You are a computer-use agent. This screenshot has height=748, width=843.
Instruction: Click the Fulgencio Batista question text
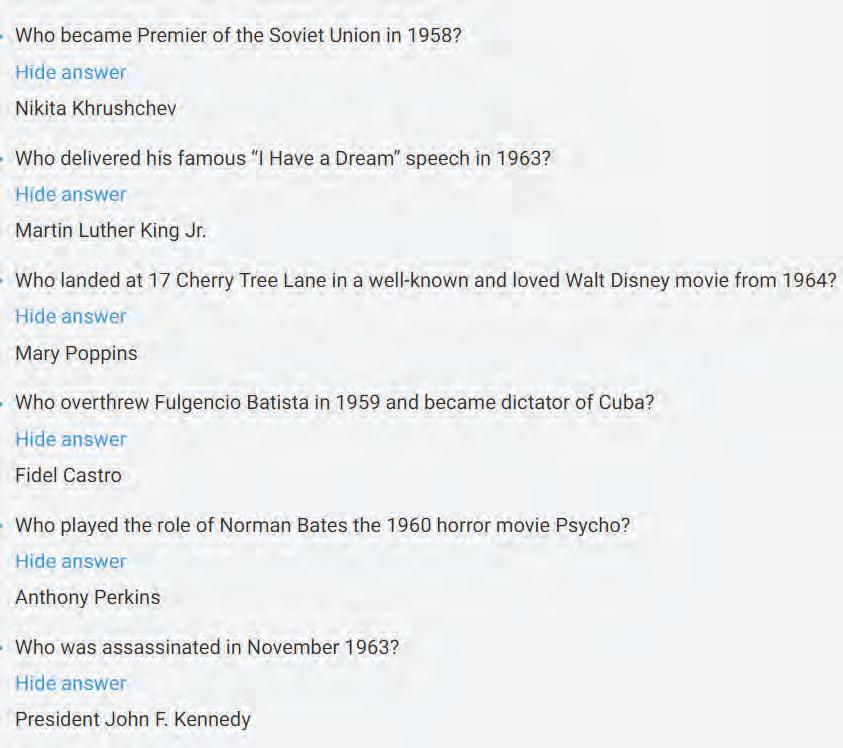pos(334,402)
